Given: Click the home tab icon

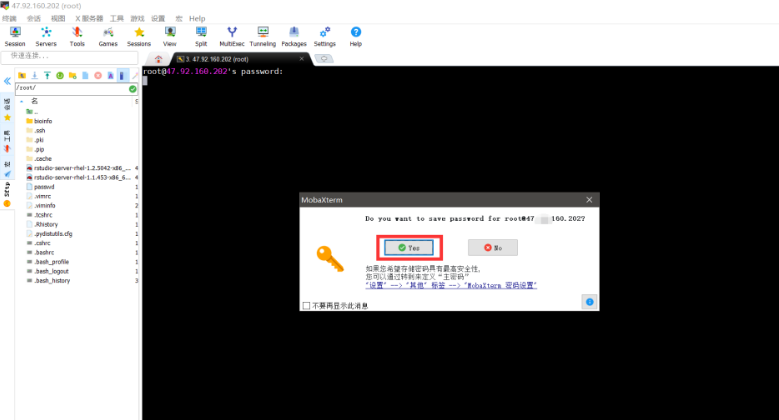Looking at the screenshot, I should pos(158,59).
